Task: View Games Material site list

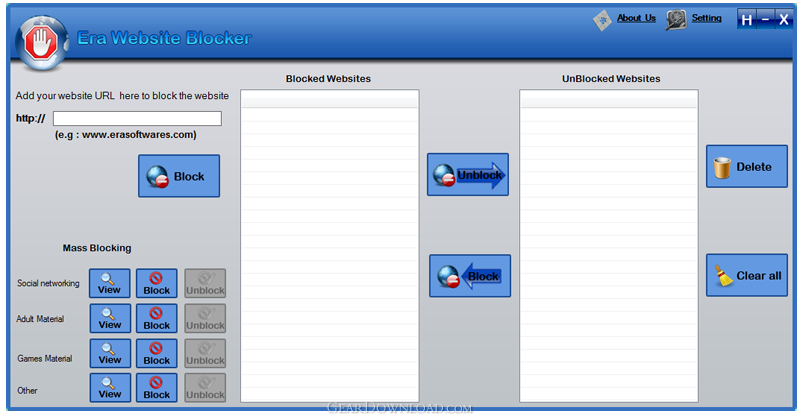Action: point(110,353)
